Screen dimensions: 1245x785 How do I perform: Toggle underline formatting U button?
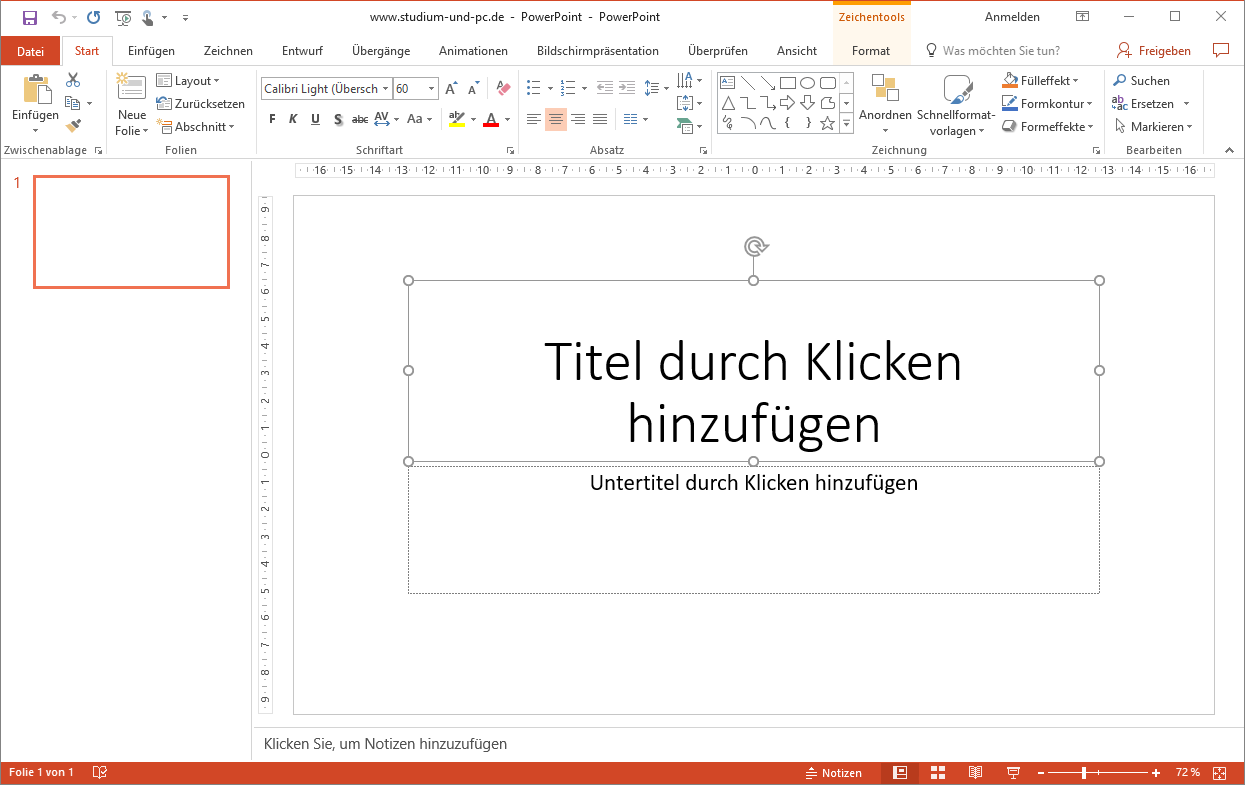315,119
